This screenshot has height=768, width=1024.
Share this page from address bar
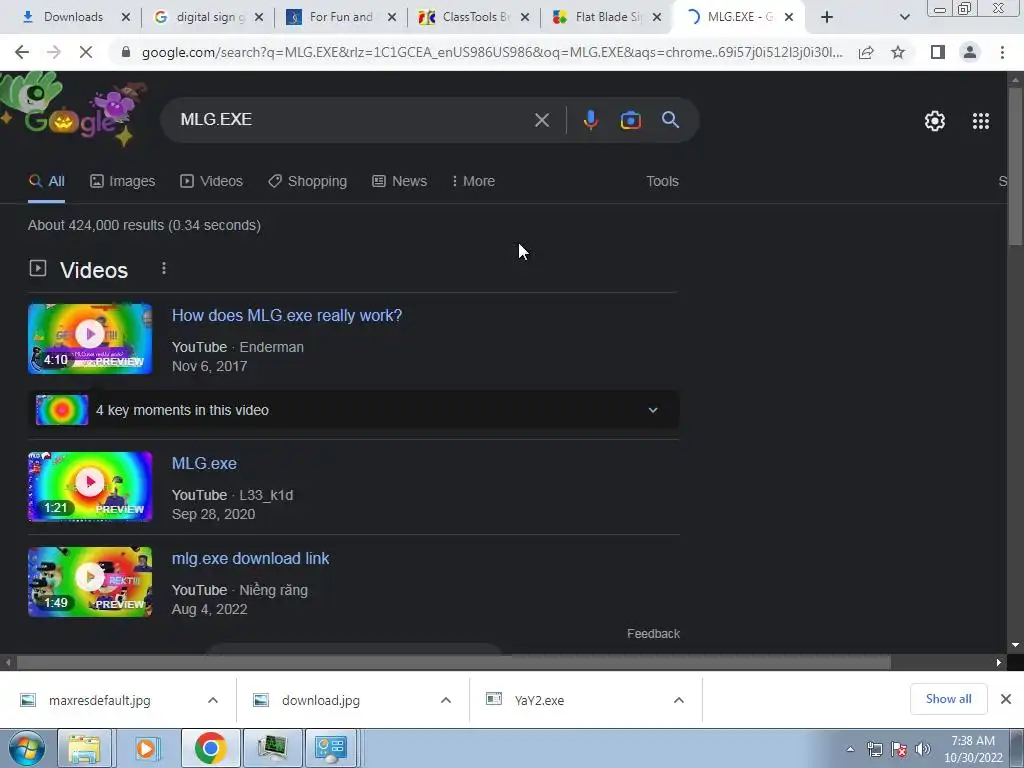[866, 52]
